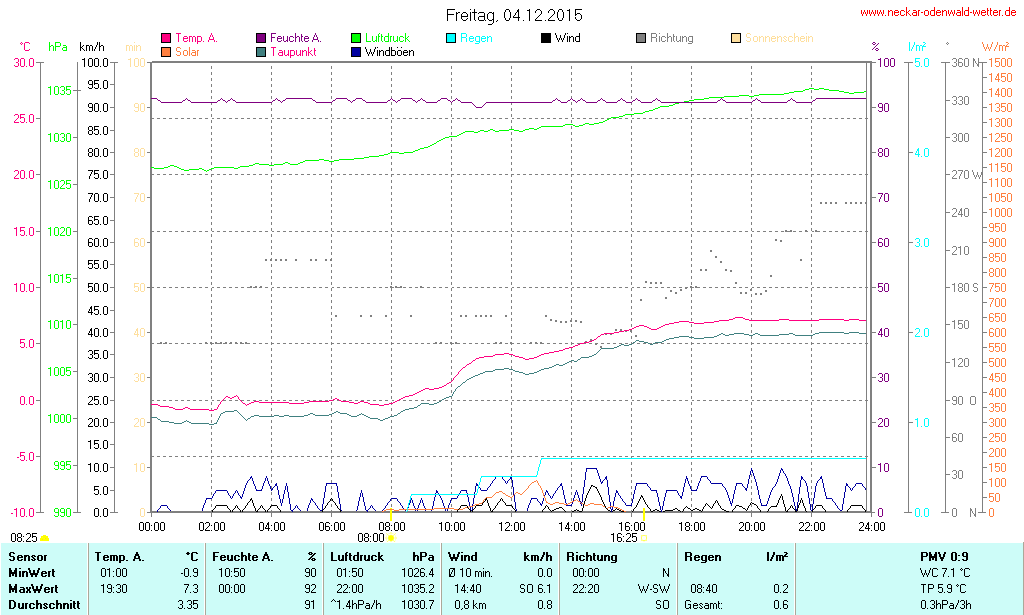1024x615 pixels.
Task: Click the green Luftdruck legend swatch
Action: click(x=356, y=38)
